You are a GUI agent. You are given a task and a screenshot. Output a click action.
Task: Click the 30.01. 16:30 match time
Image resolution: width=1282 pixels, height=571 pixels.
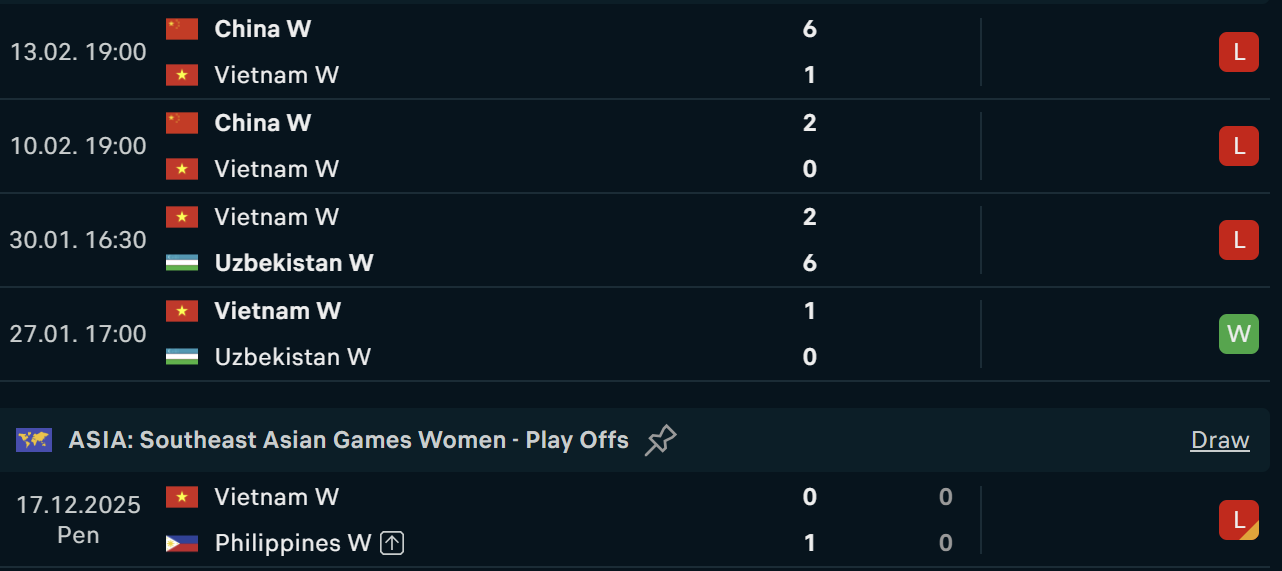pos(78,240)
